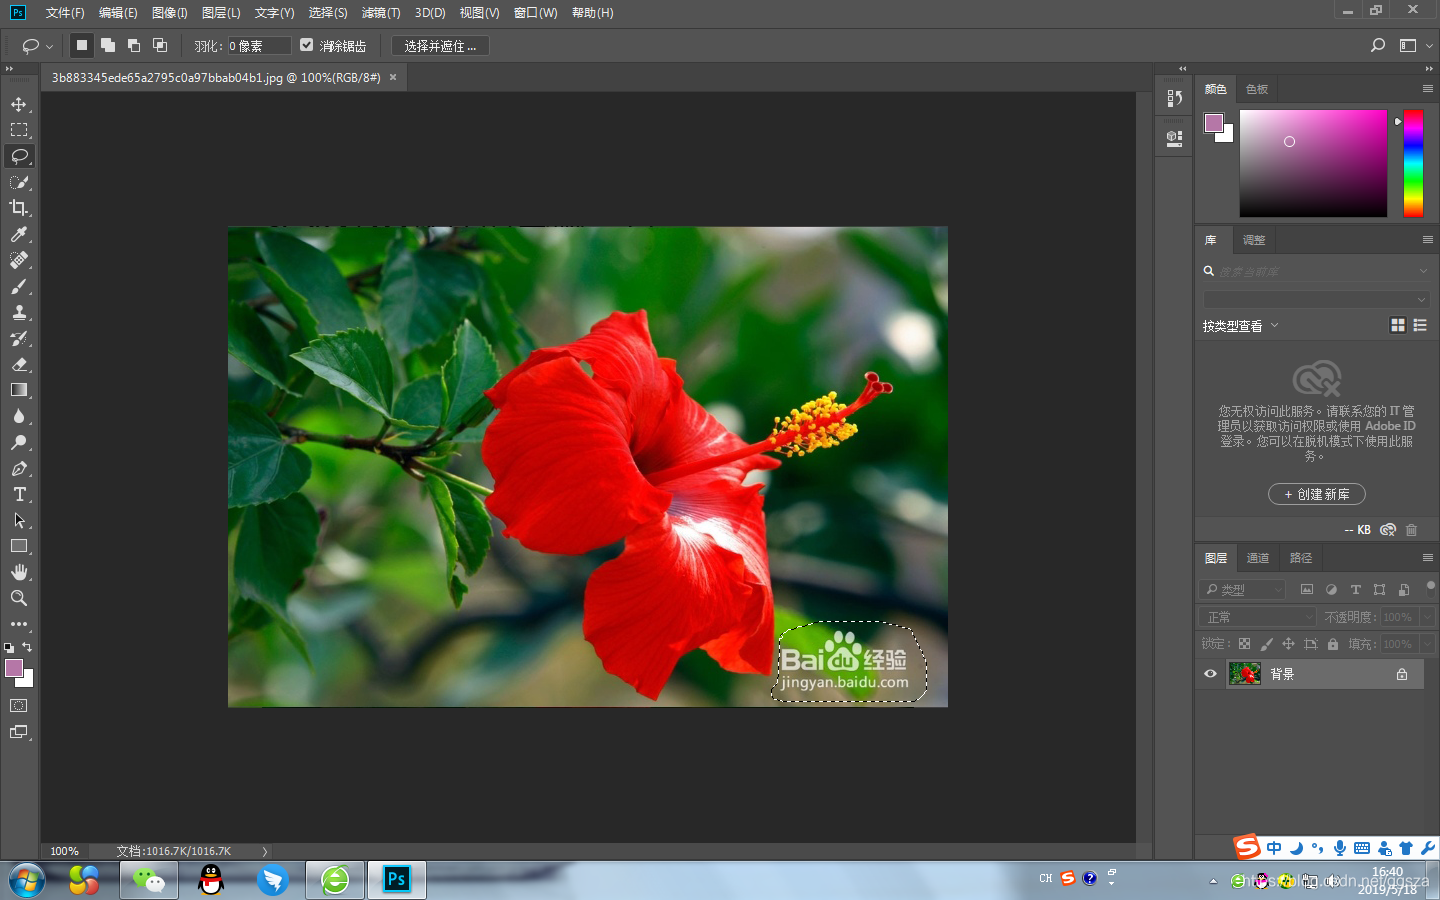The image size is (1440, 900).
Task: Open the blend mode 正常 dropdown
Action: coord(1257,617)
